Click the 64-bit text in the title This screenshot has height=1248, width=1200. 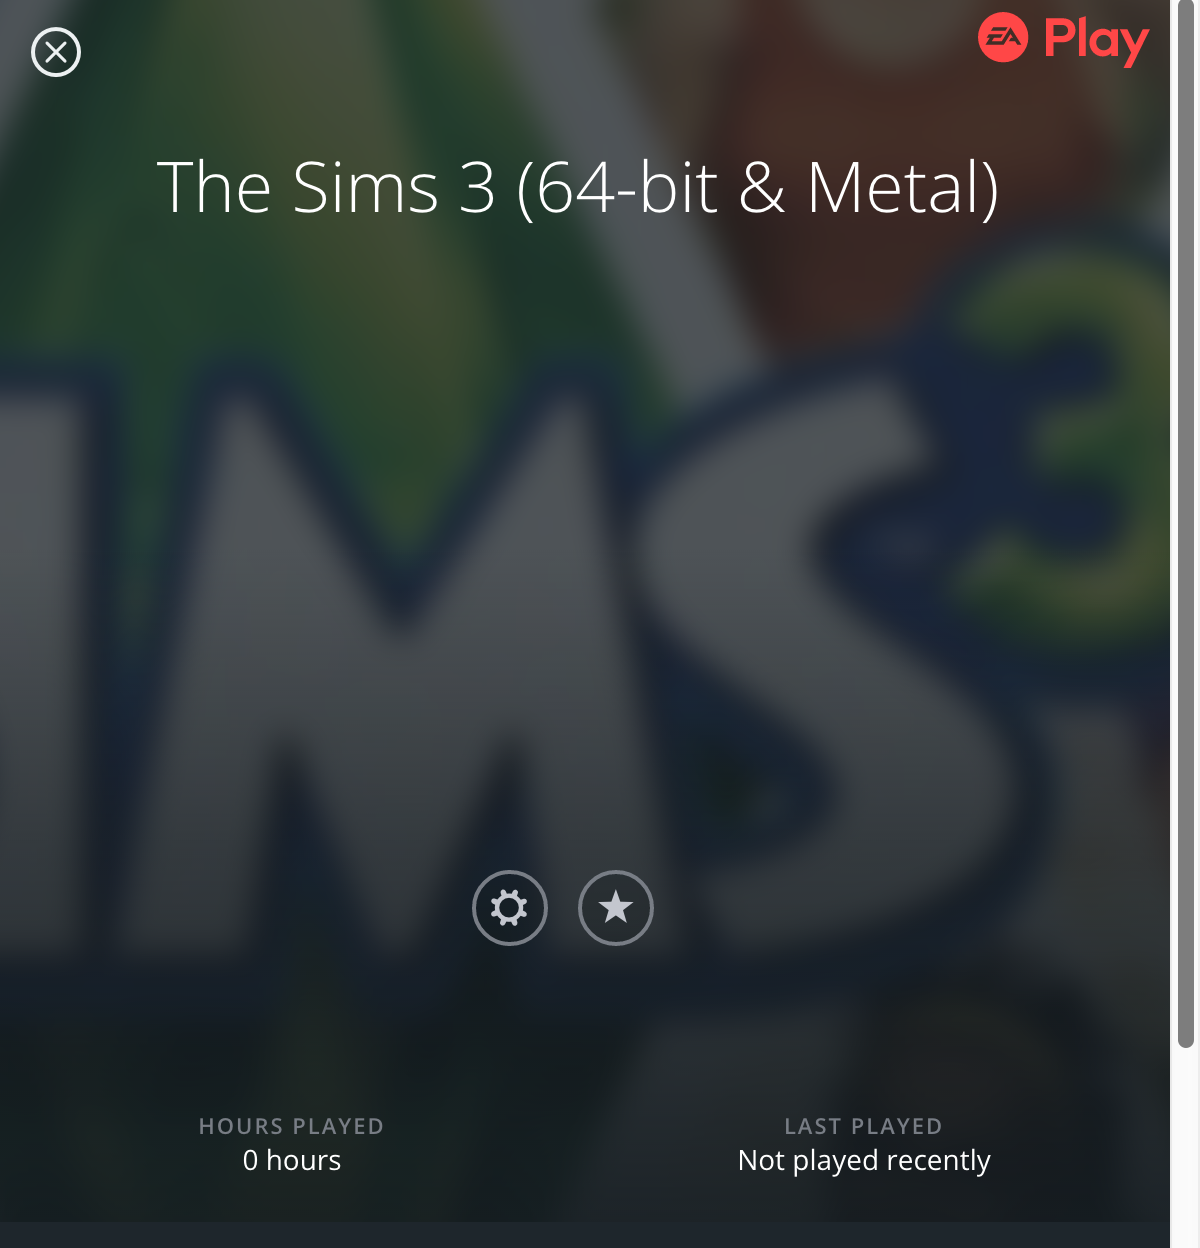[x=628, y=188]
